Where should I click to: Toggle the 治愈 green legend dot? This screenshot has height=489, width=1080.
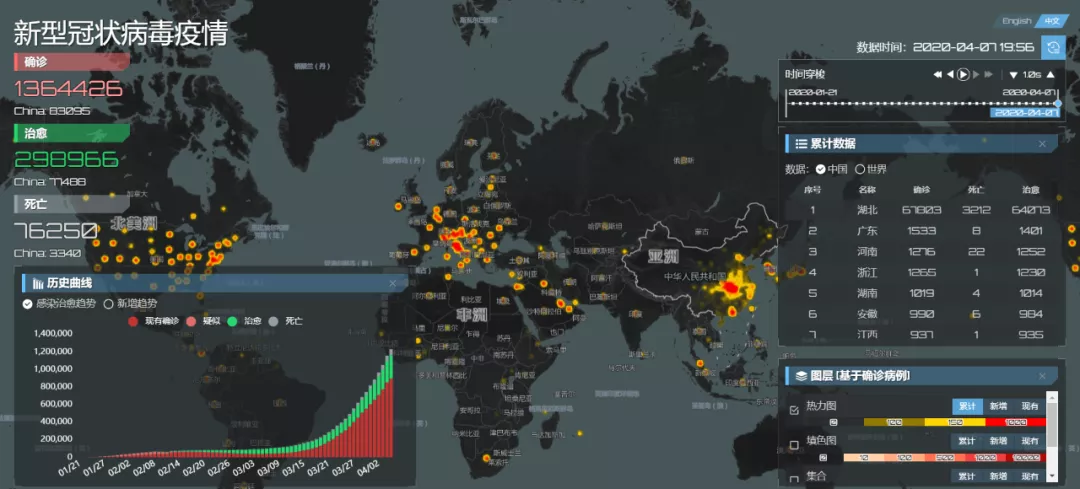(x=232, y=321)
